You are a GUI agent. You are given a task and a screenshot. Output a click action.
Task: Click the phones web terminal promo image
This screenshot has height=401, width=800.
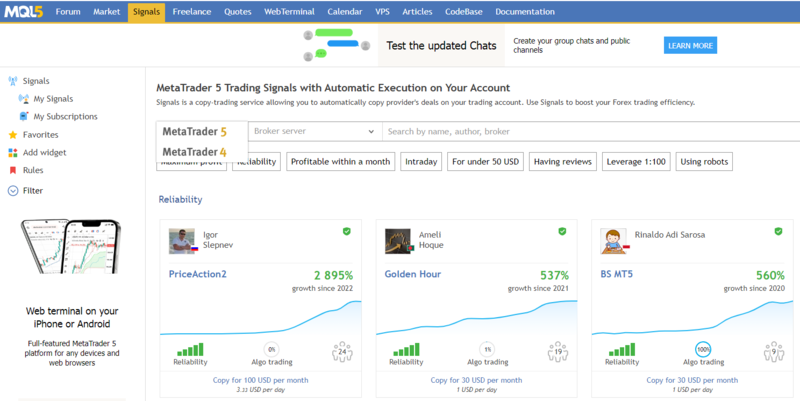71,247
